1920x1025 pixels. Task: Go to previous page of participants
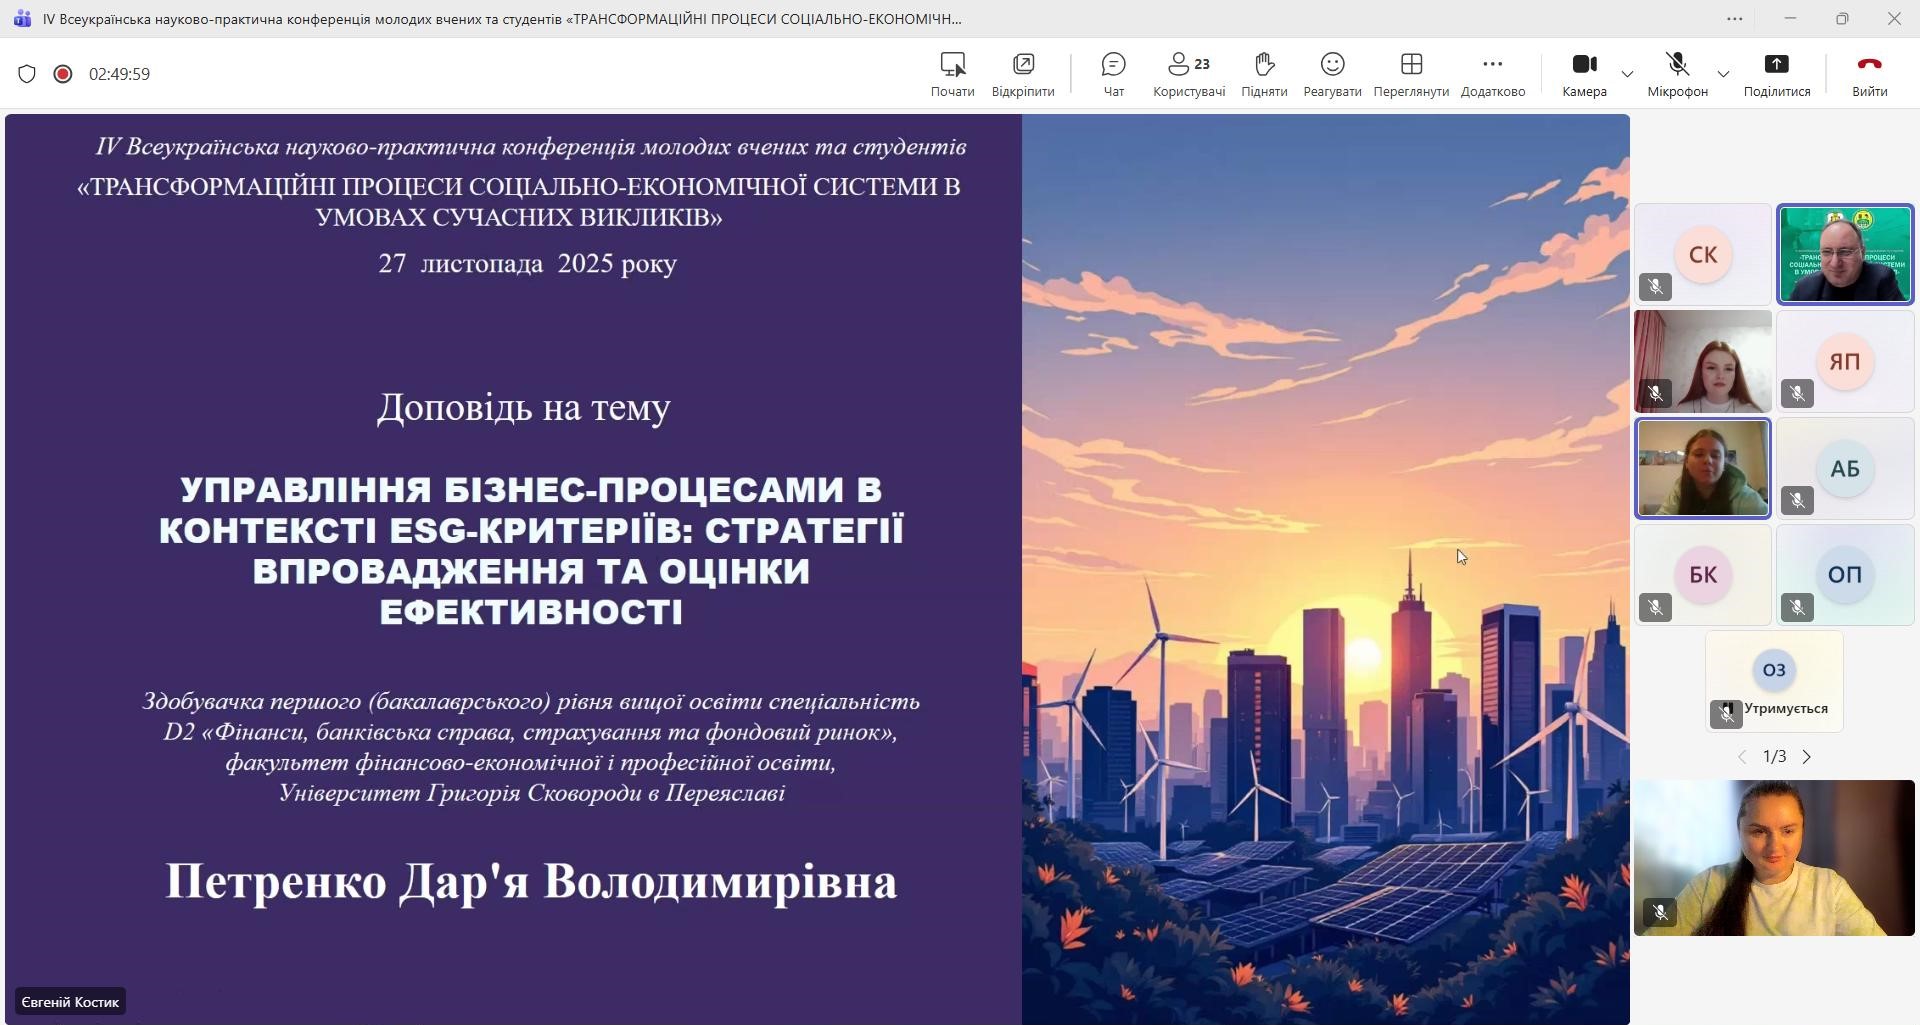tap(1742, 757)
